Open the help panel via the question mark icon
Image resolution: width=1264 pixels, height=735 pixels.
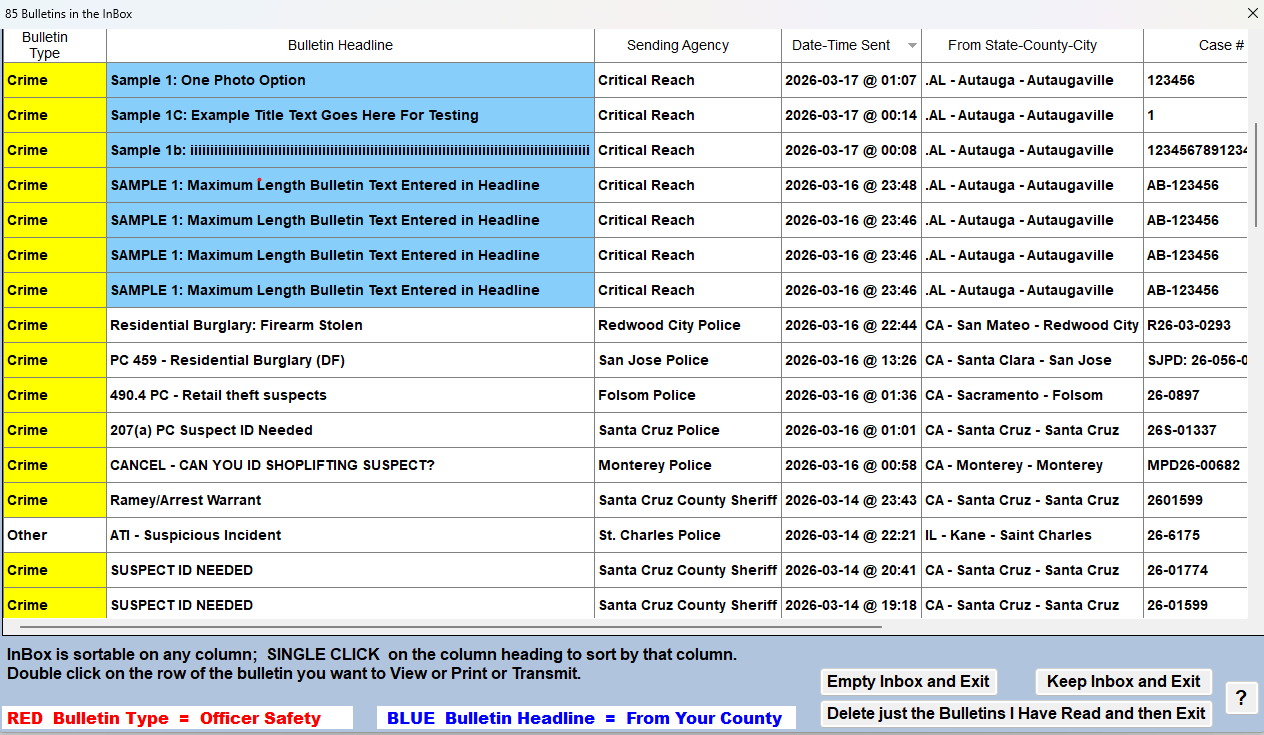point(1242,698)
